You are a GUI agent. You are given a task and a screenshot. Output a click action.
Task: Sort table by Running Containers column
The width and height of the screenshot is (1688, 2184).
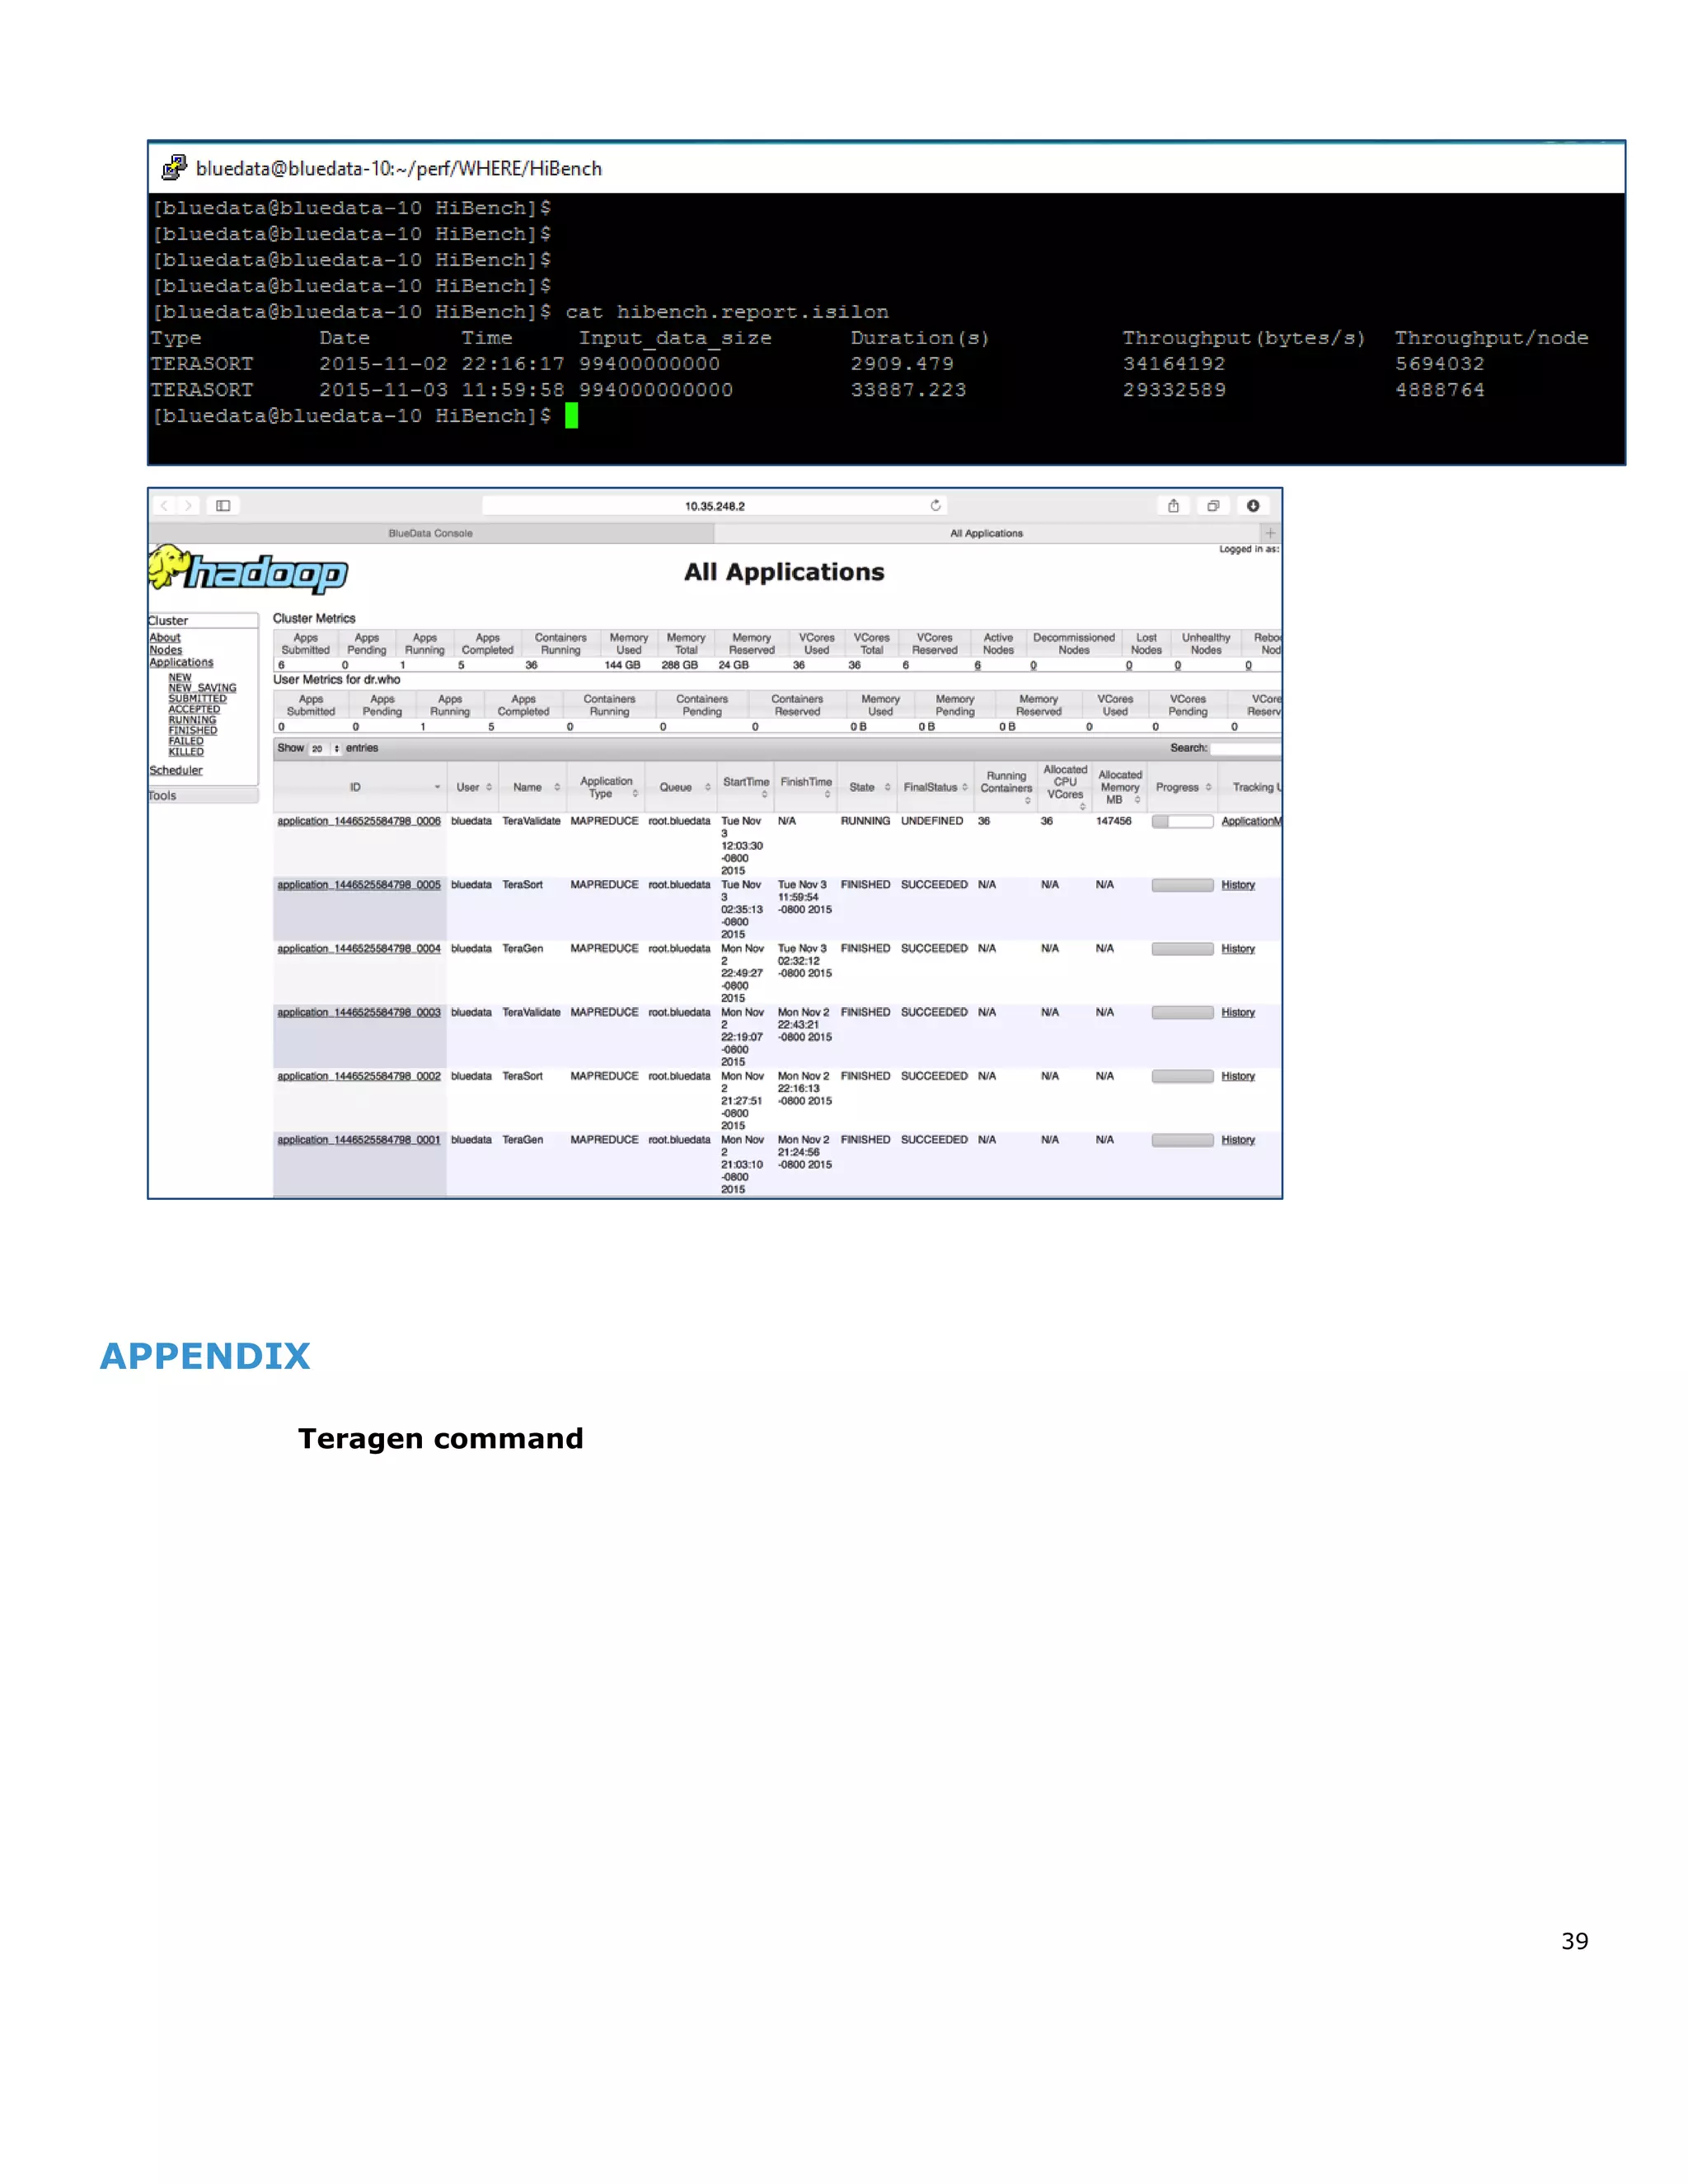click(x=1006, y=787)
